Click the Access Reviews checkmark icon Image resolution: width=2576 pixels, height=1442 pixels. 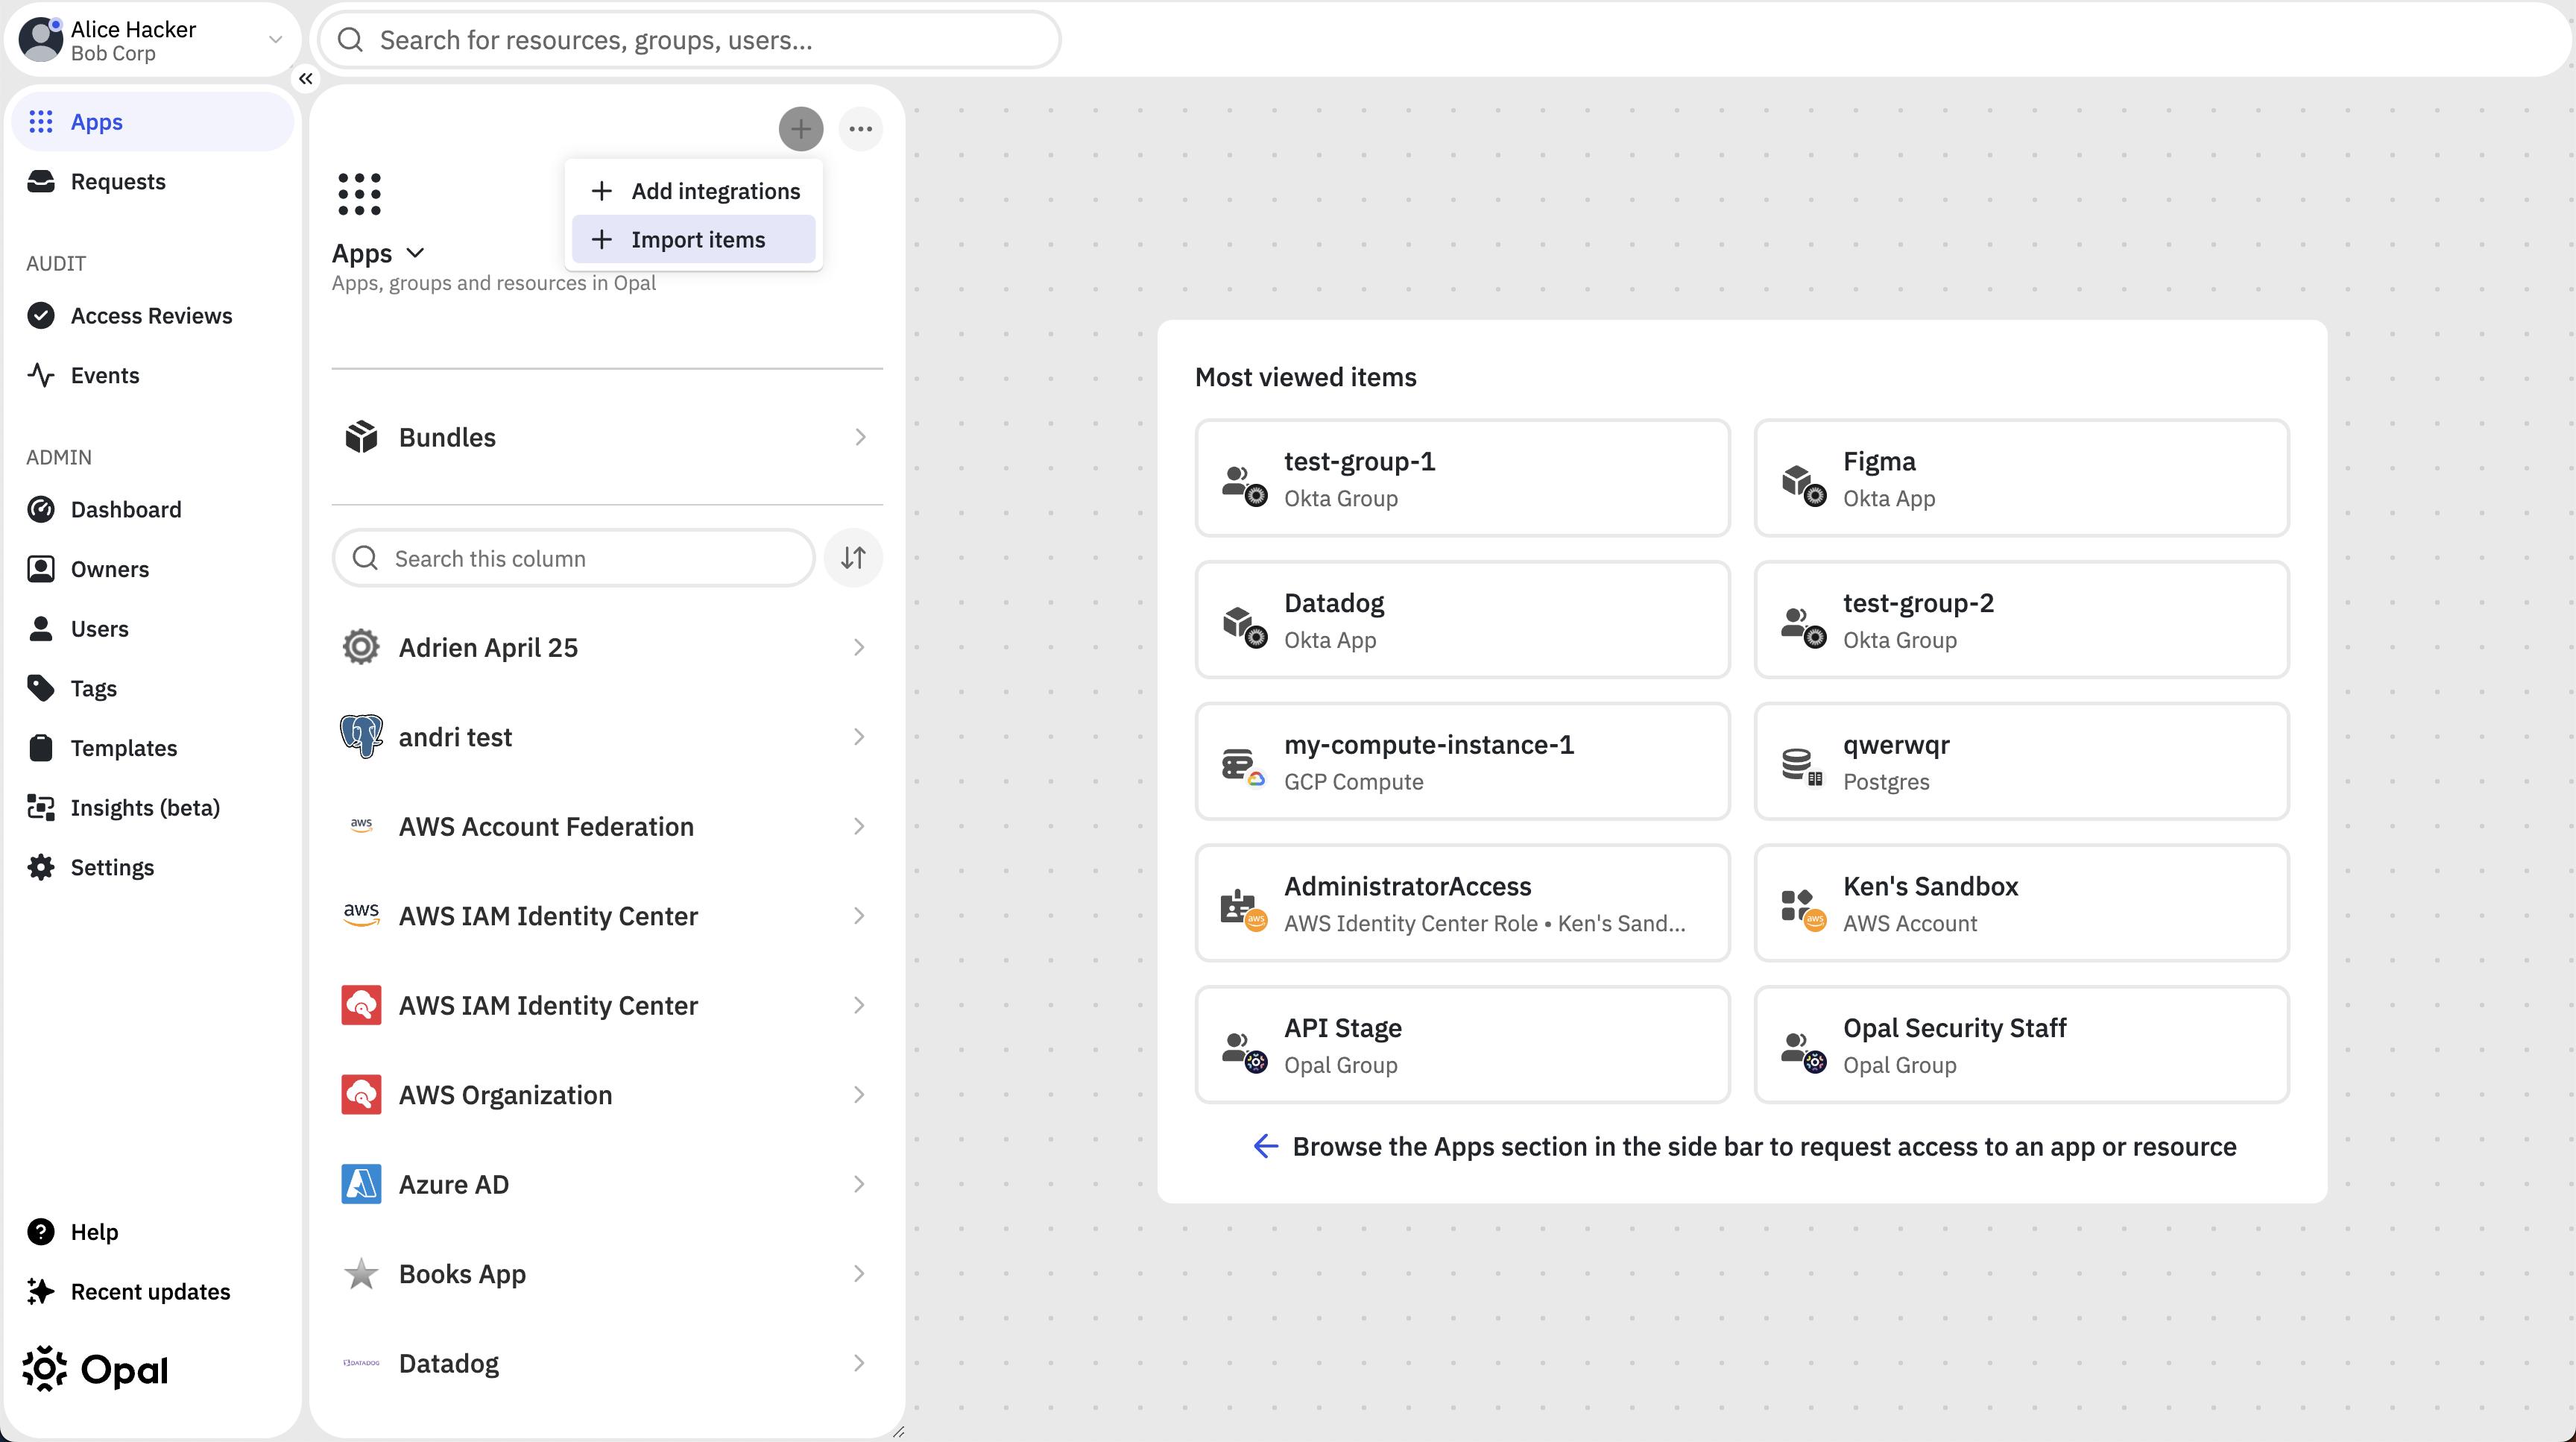point(41,315)
